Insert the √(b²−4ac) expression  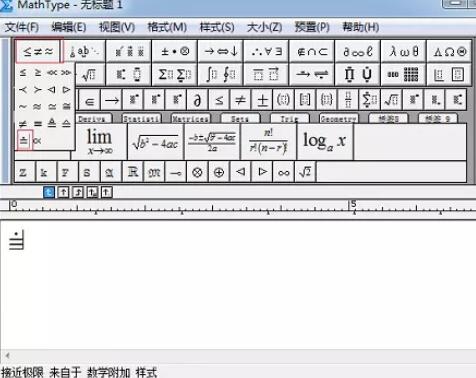156,142
